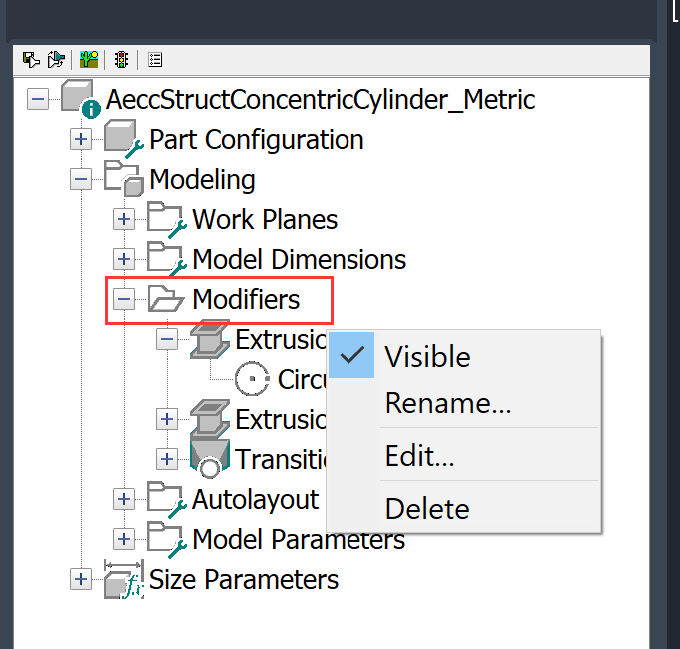This screenshot has height=649, width=680.
Task: Select the Transition modifier label
Action: coord(281,459)
